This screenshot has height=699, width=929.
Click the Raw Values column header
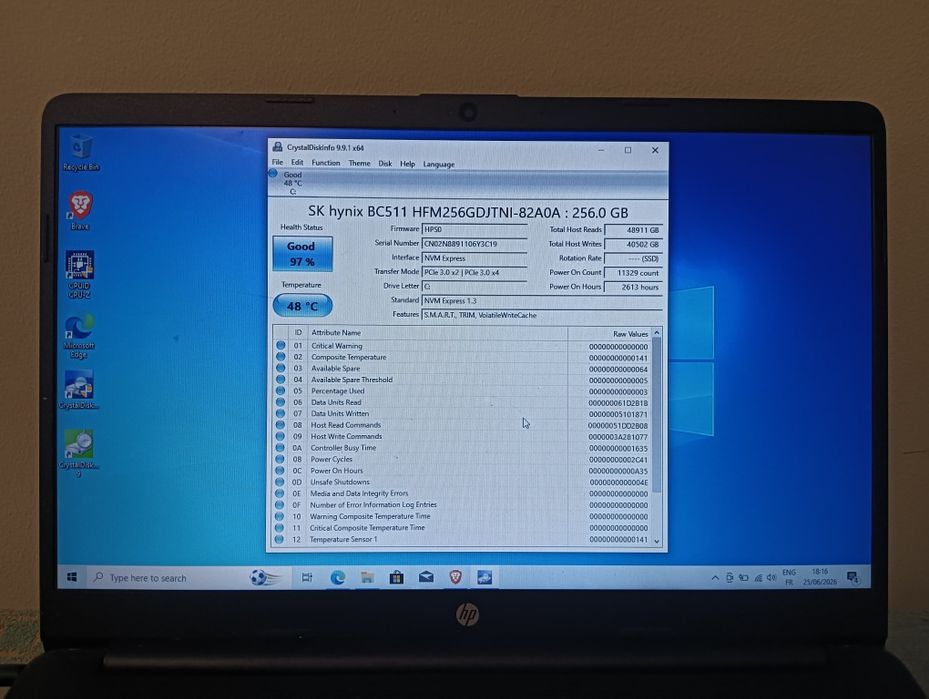click(609, 334)
